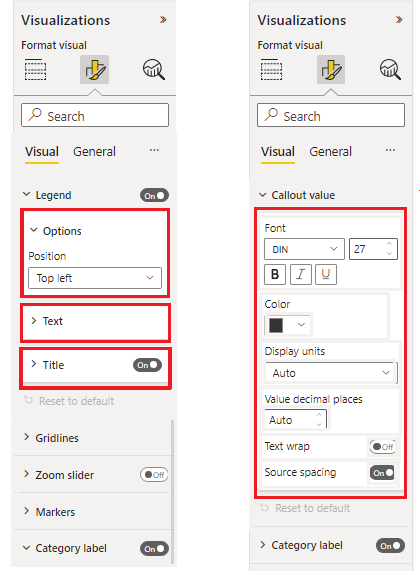
Task: Enable the Zoom slider toggle
Action: point(154,475)
